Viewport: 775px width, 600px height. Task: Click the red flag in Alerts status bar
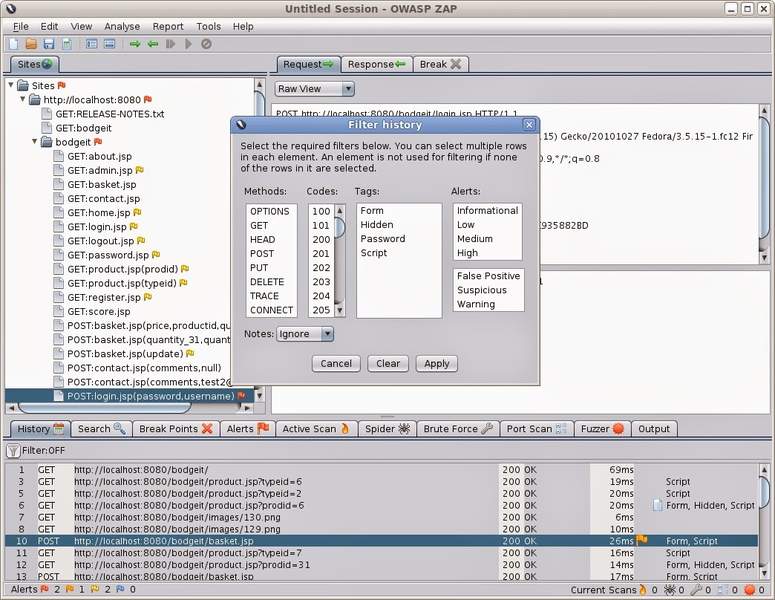click(x=44, y=589)
